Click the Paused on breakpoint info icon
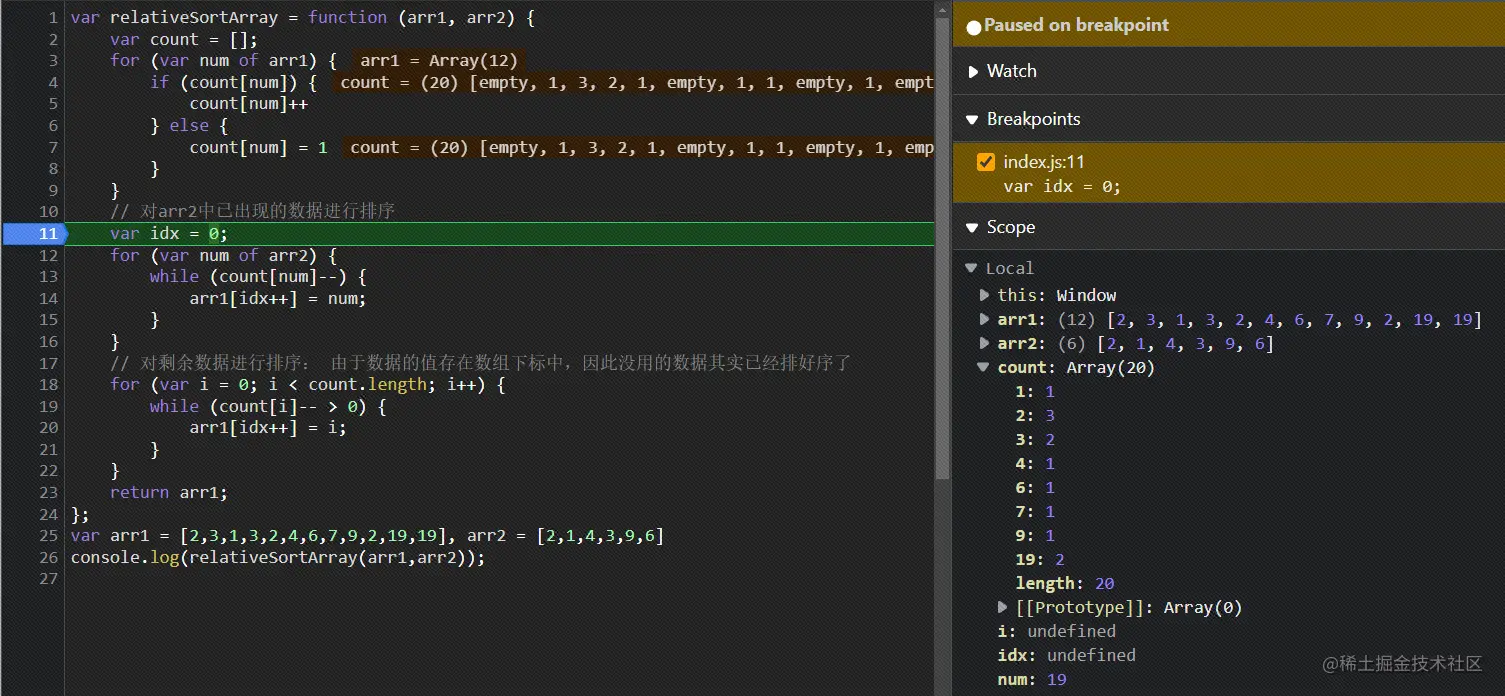The height and width of the screenshot is (696, 1505). [x=973, y=27]
